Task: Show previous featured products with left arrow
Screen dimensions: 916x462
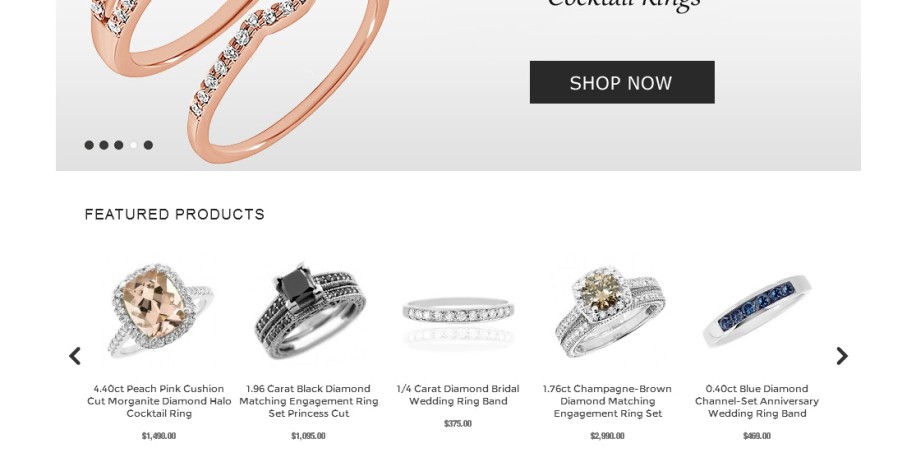Action: pyautogui.click(x=75, y=356)
